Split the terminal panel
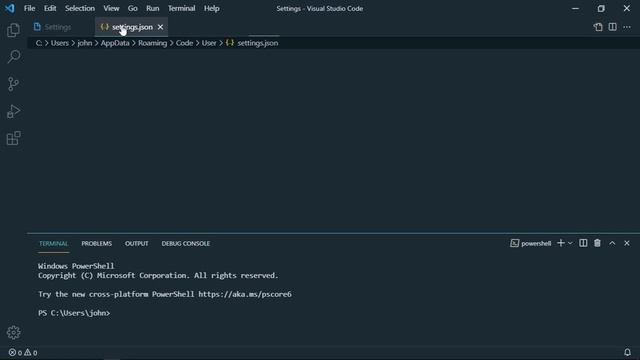 (x=583, y=243)
